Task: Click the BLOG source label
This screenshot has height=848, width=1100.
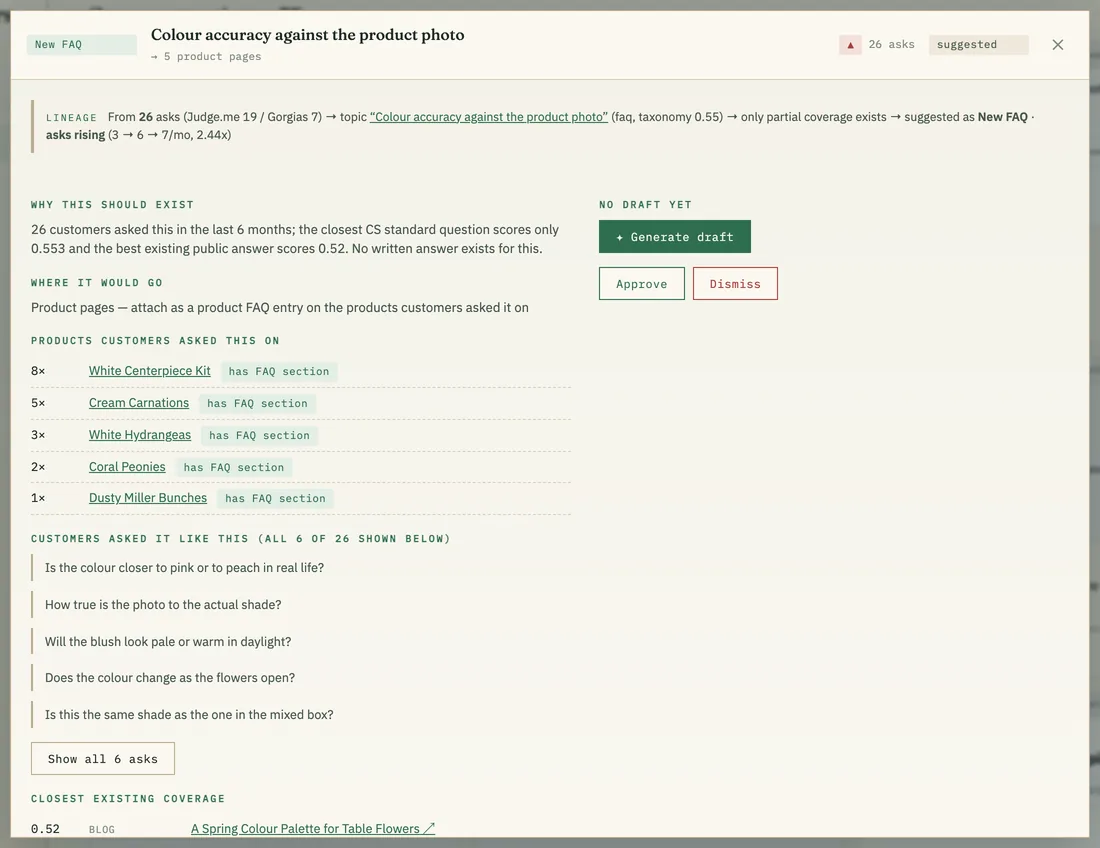Action: (x=102, y=829)
